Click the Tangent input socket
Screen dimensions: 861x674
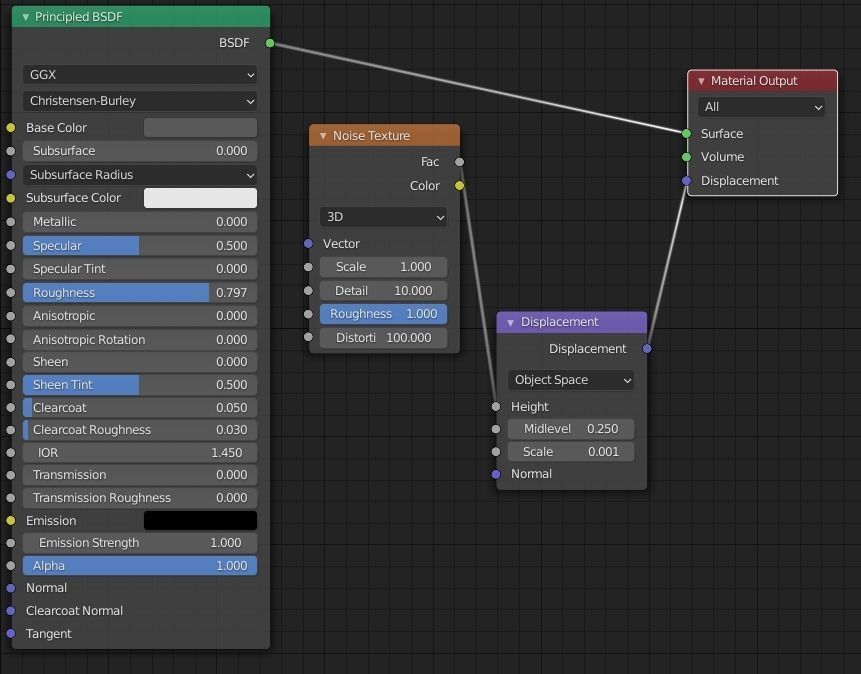pyautogui.click(x=10, y=633)
